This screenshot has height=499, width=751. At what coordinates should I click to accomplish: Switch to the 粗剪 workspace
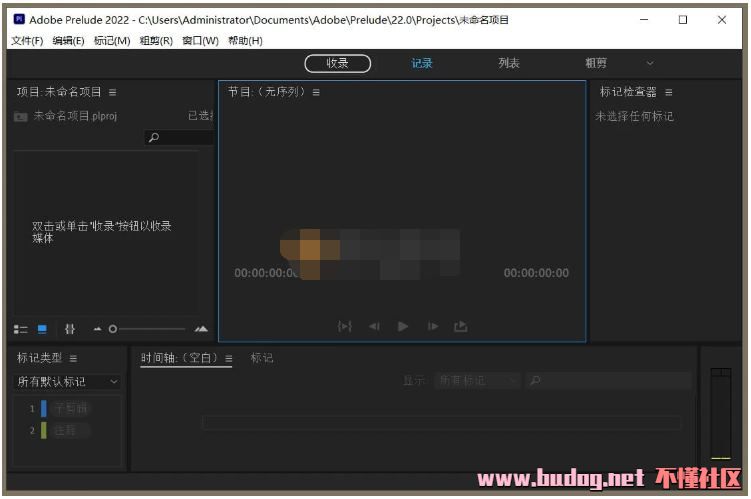tap(596, 63)
